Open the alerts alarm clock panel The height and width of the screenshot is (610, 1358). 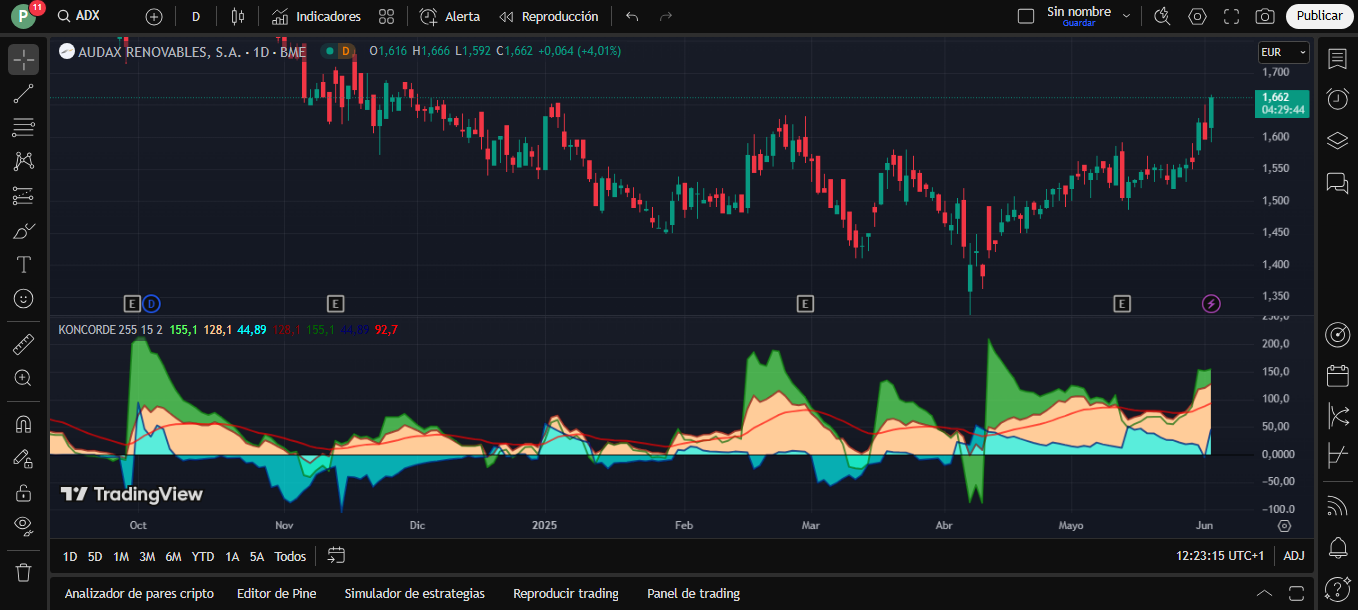(1338, 99)
